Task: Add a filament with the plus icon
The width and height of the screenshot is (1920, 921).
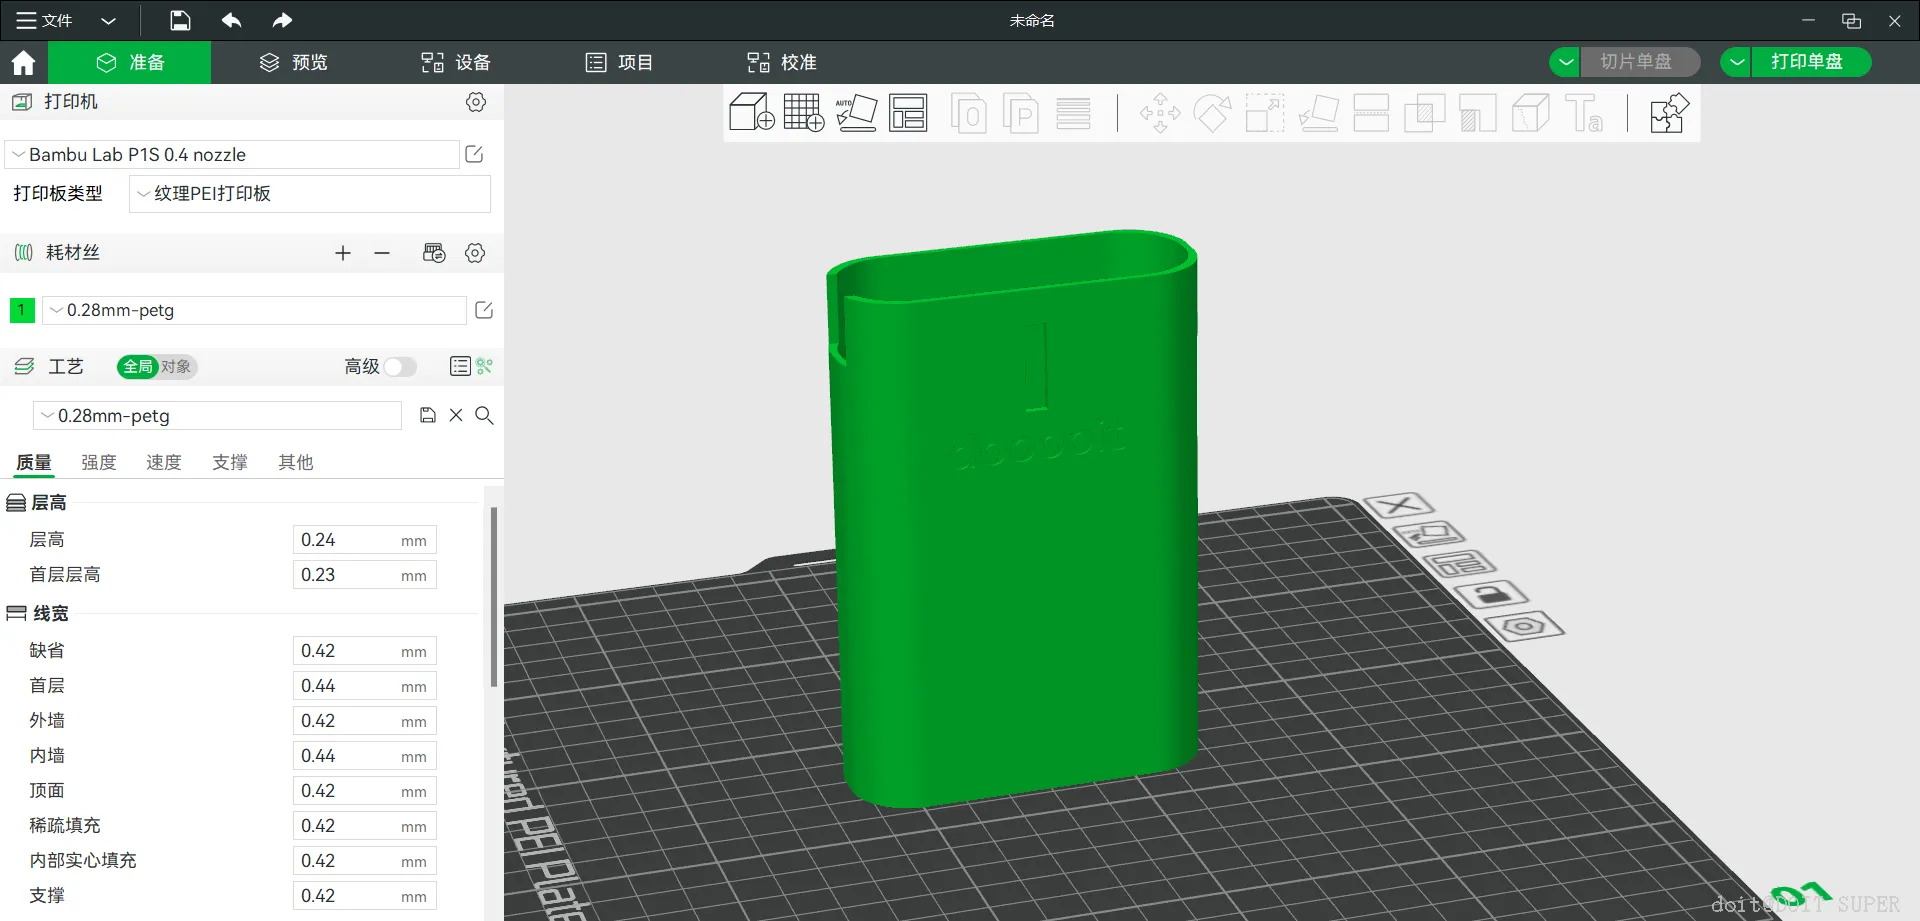Action: [343, 253]
